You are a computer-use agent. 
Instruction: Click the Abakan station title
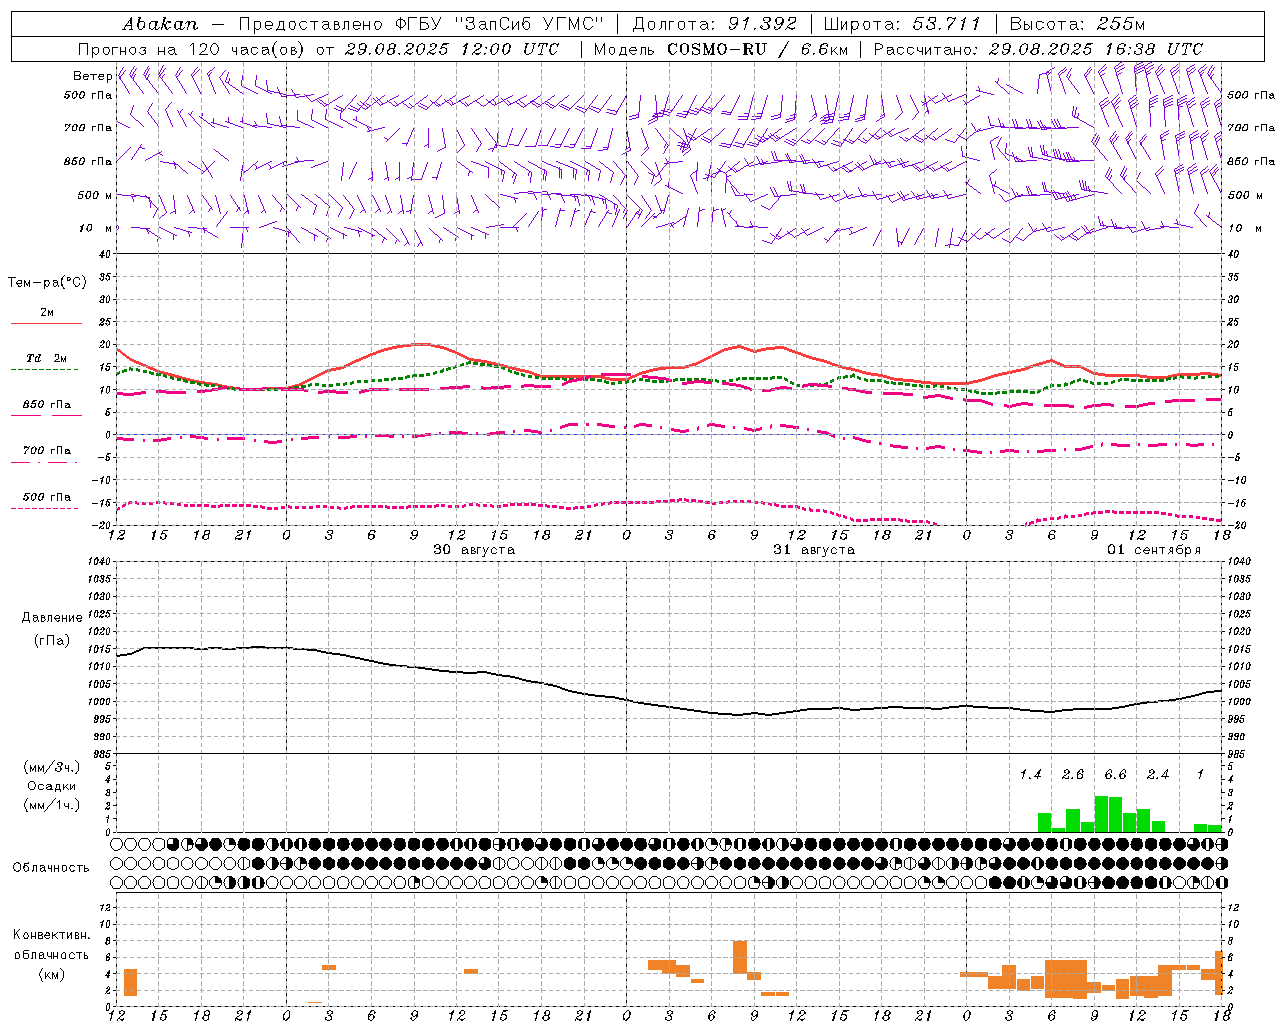(160, 23)
